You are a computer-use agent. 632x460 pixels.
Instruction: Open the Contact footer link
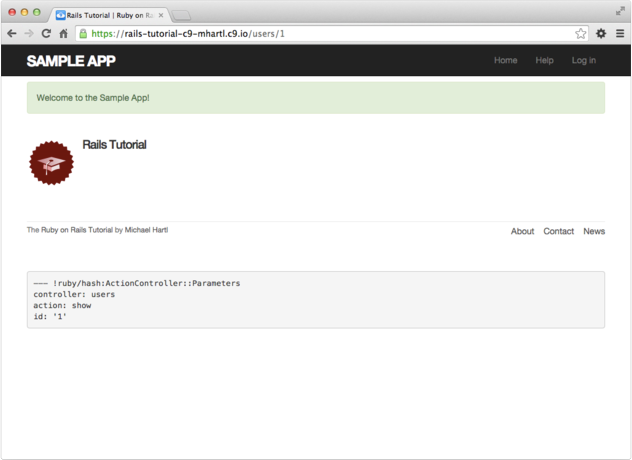[x=558, y=231]
